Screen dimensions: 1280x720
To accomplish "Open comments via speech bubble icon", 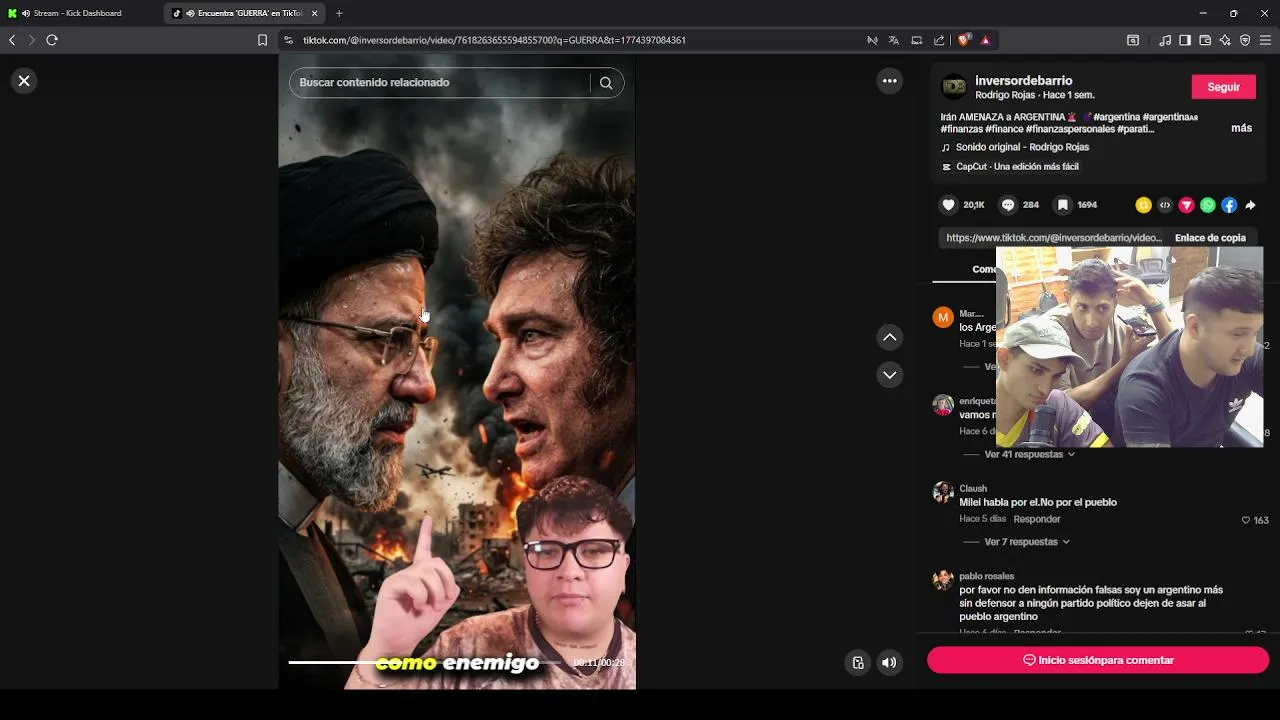I will coord(1008,205).
